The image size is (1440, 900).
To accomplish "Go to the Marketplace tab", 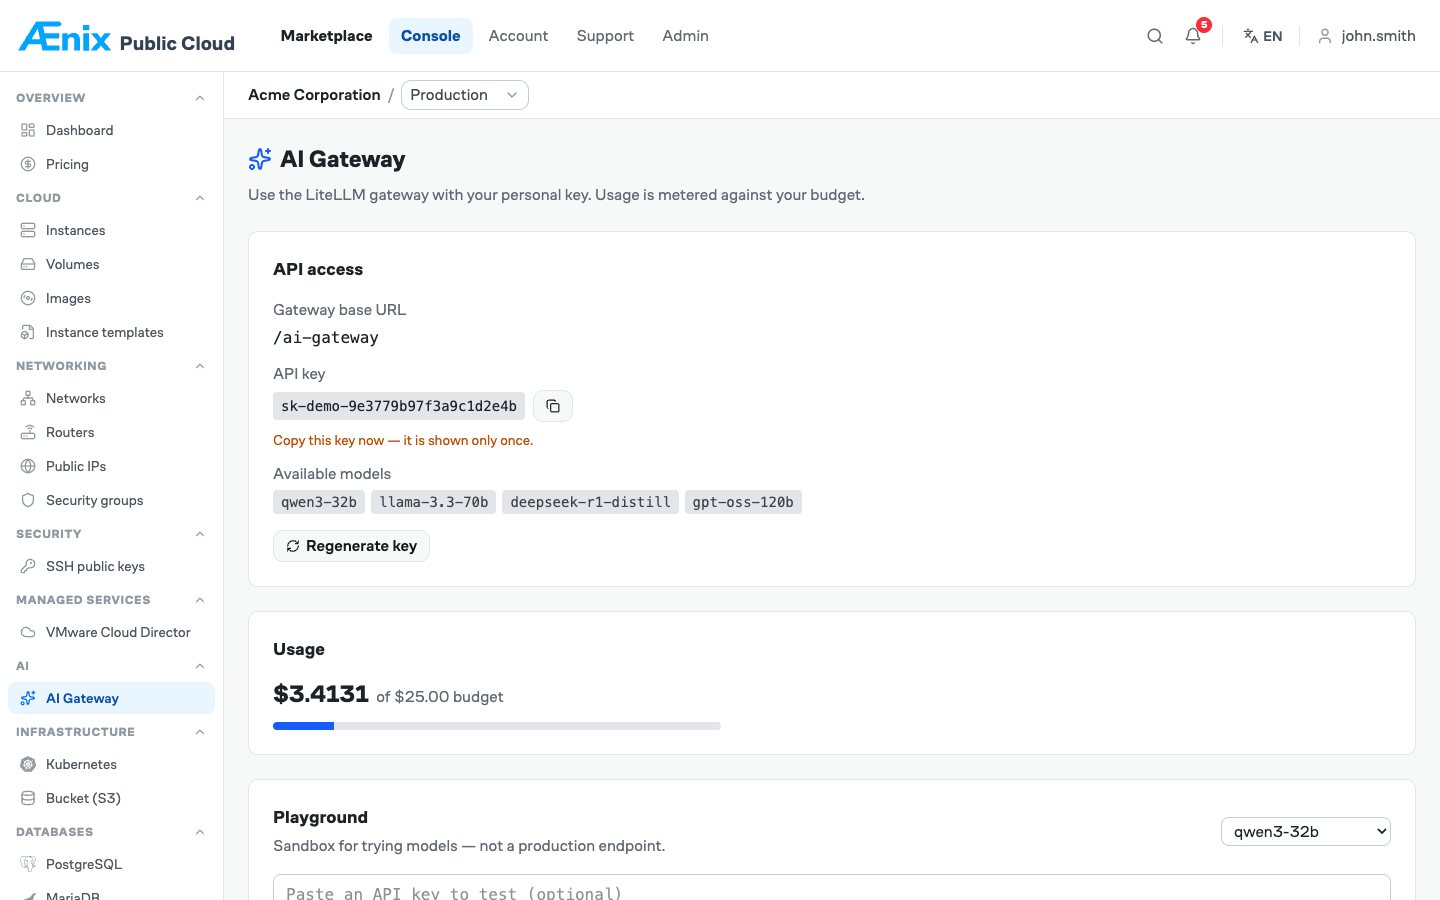I will coord(326,36).
